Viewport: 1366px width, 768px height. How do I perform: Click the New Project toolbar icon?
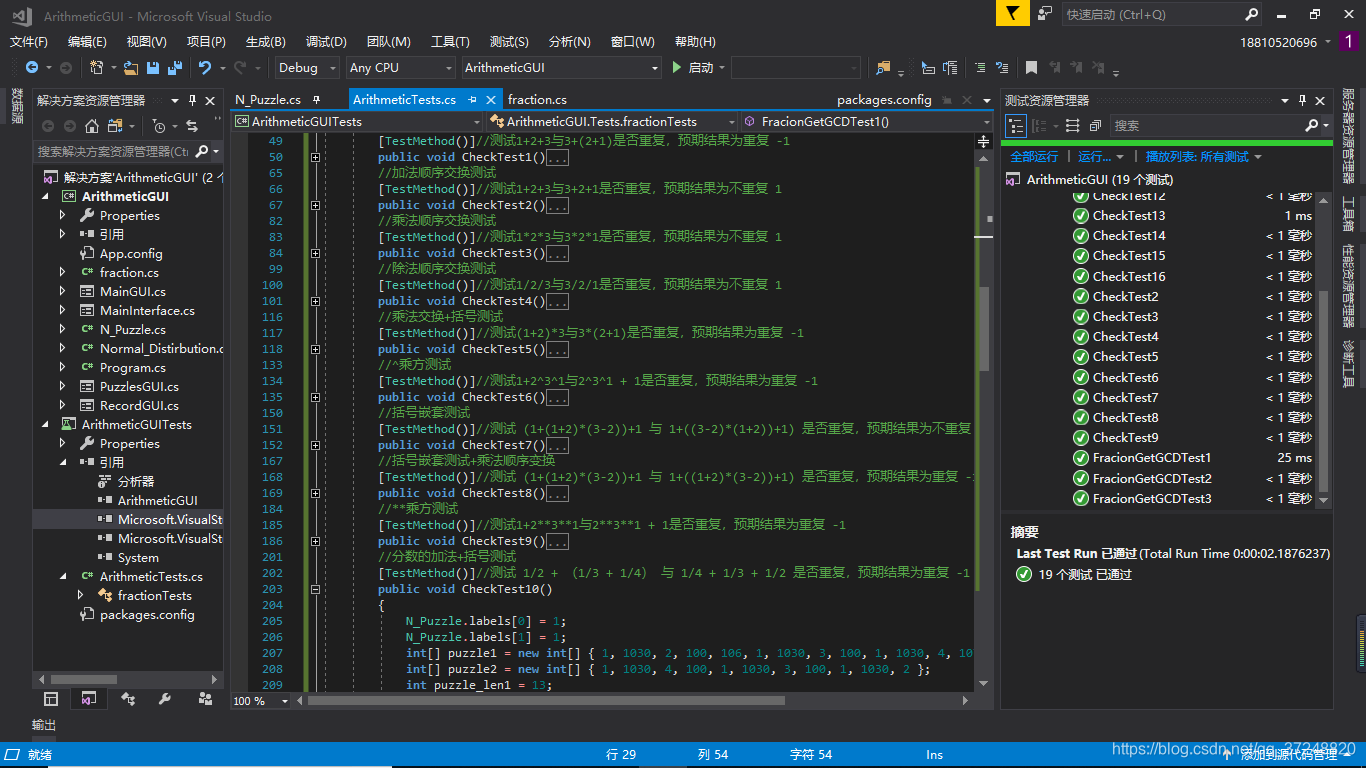click(97, 68)
